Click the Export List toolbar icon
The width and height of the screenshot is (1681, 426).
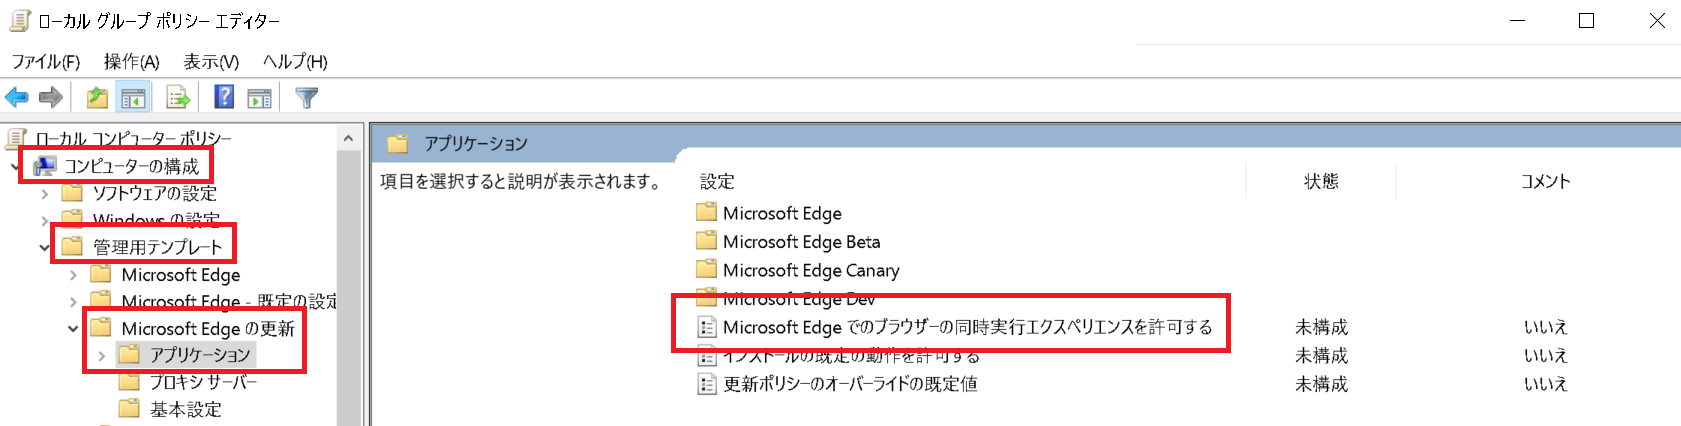click(x=178, y=97)
